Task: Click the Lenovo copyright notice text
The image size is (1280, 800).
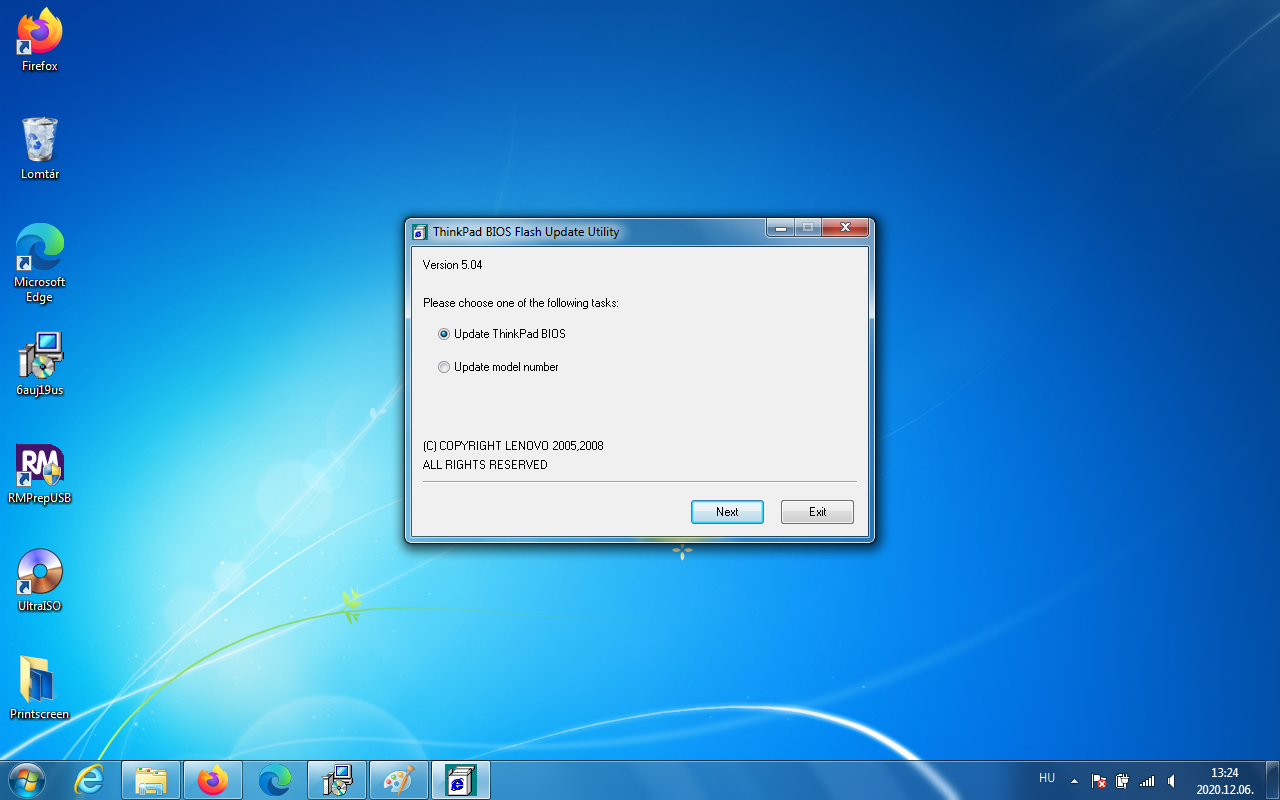Action: 513,455
